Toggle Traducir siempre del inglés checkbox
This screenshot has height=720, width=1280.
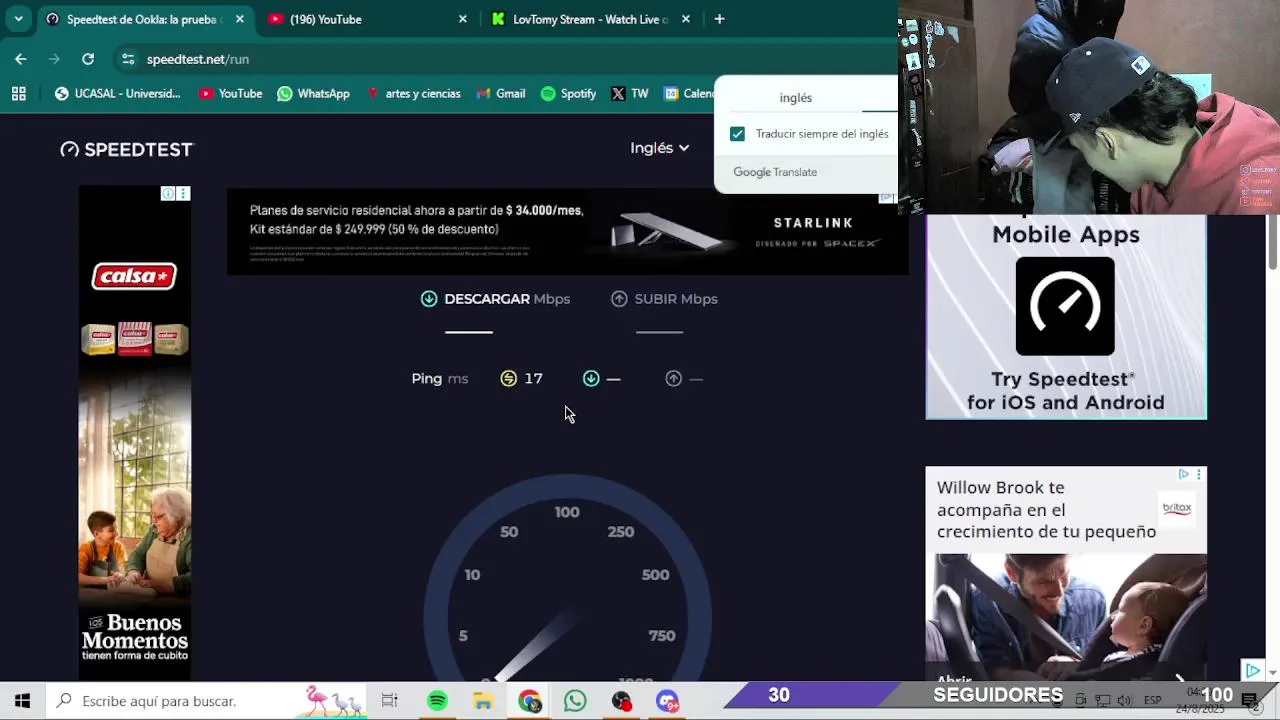click(737, 133)
